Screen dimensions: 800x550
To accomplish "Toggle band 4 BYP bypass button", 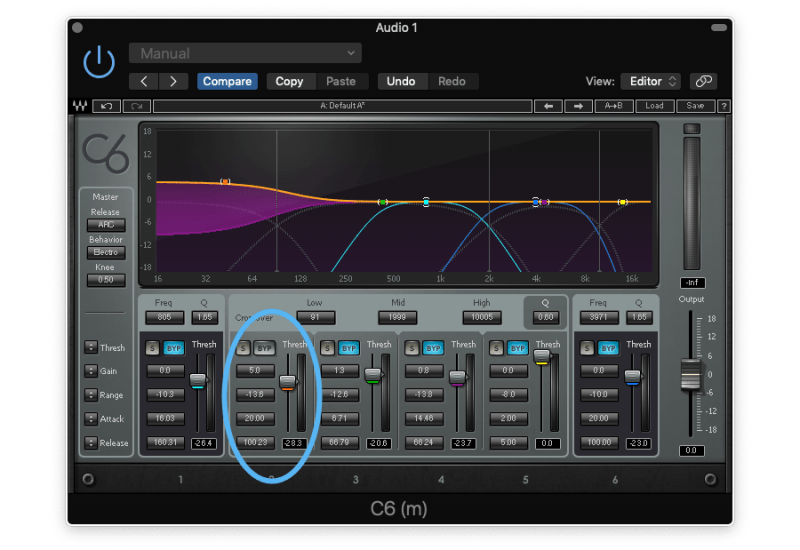I will click(433, 348).
